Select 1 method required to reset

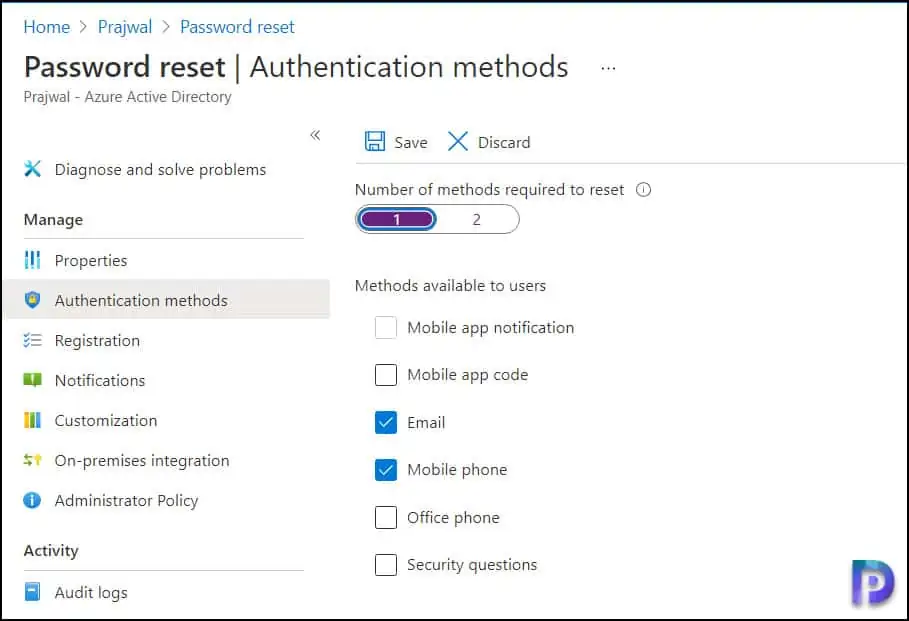[397, 219]
